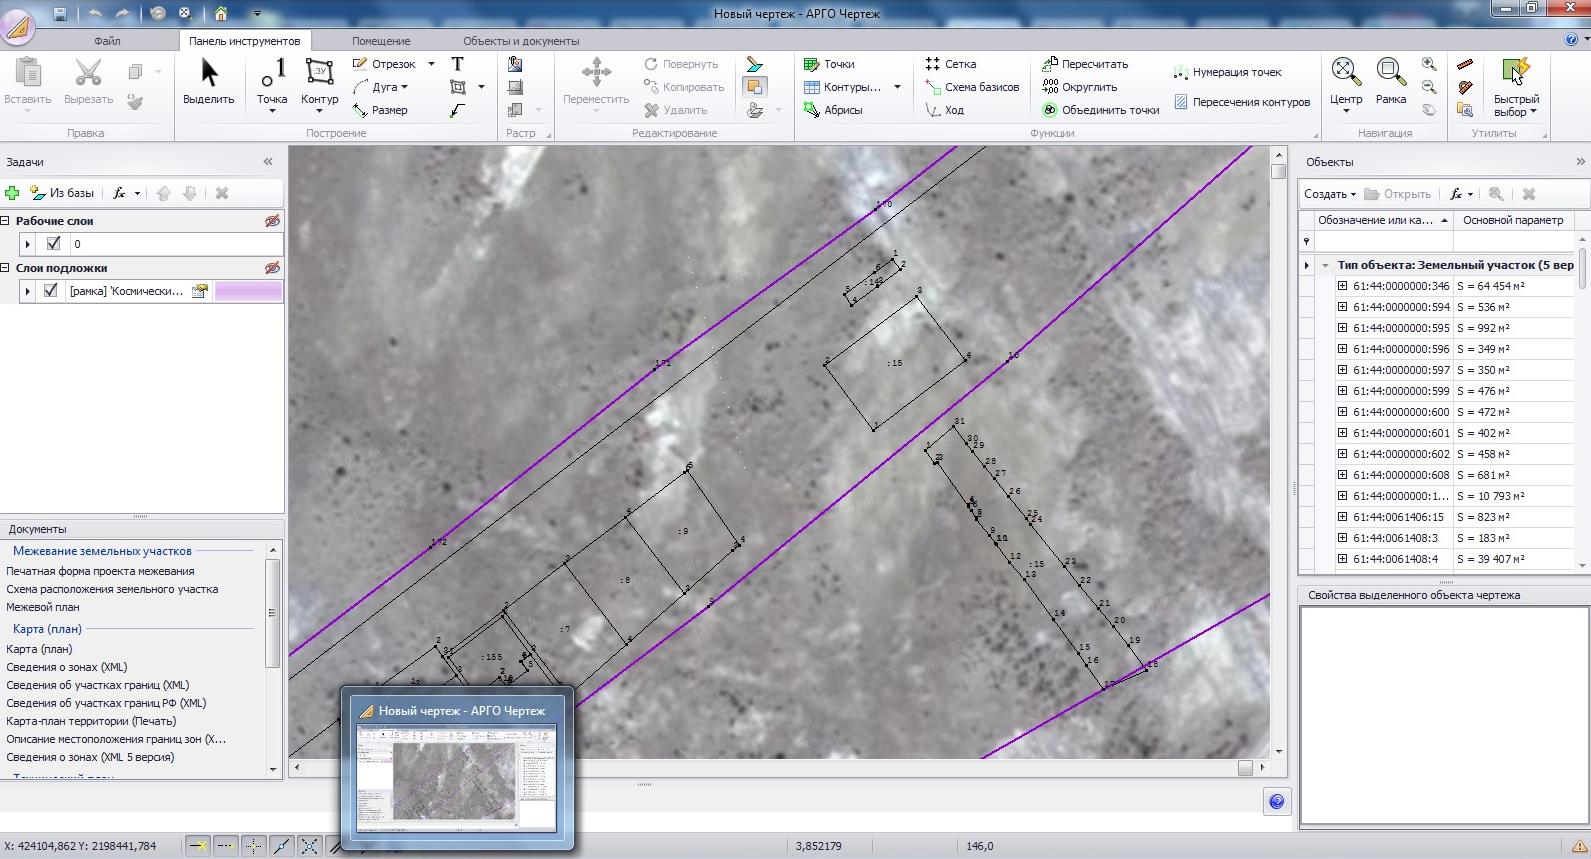Uncheck the Космически… underlay layer checkbox

[51, 291]
